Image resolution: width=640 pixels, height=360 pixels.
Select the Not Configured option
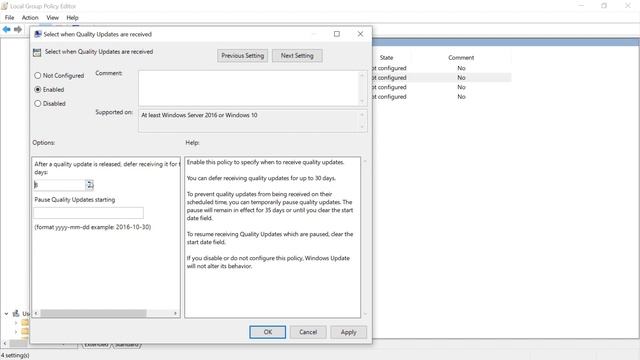59,76
